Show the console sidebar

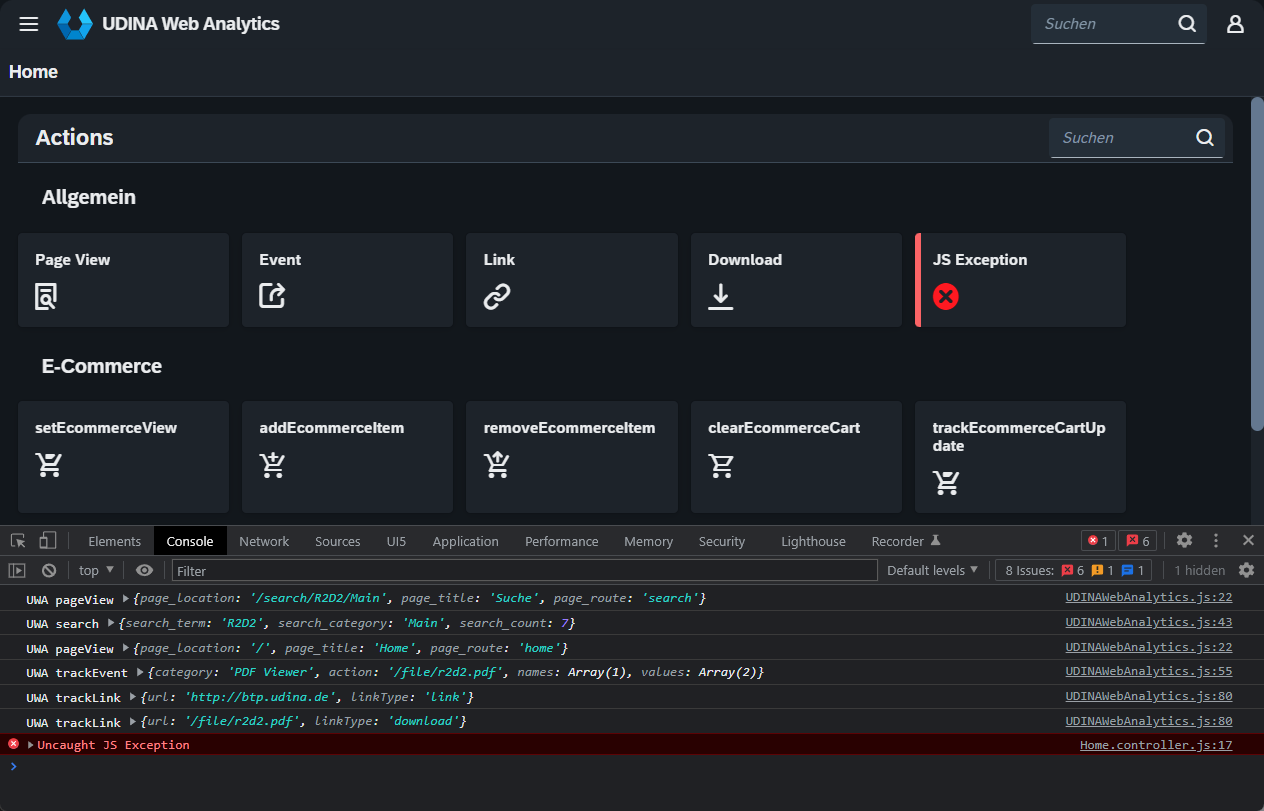[x=17, y=570]
